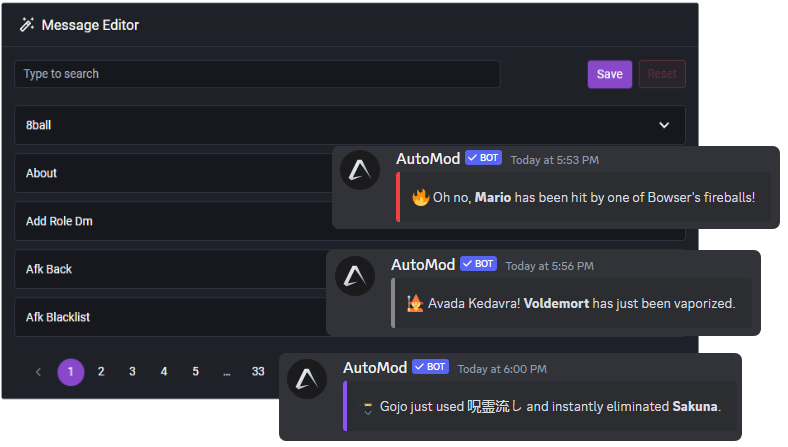
Task: Click the Reset button
Action: [x=662, y=74]
